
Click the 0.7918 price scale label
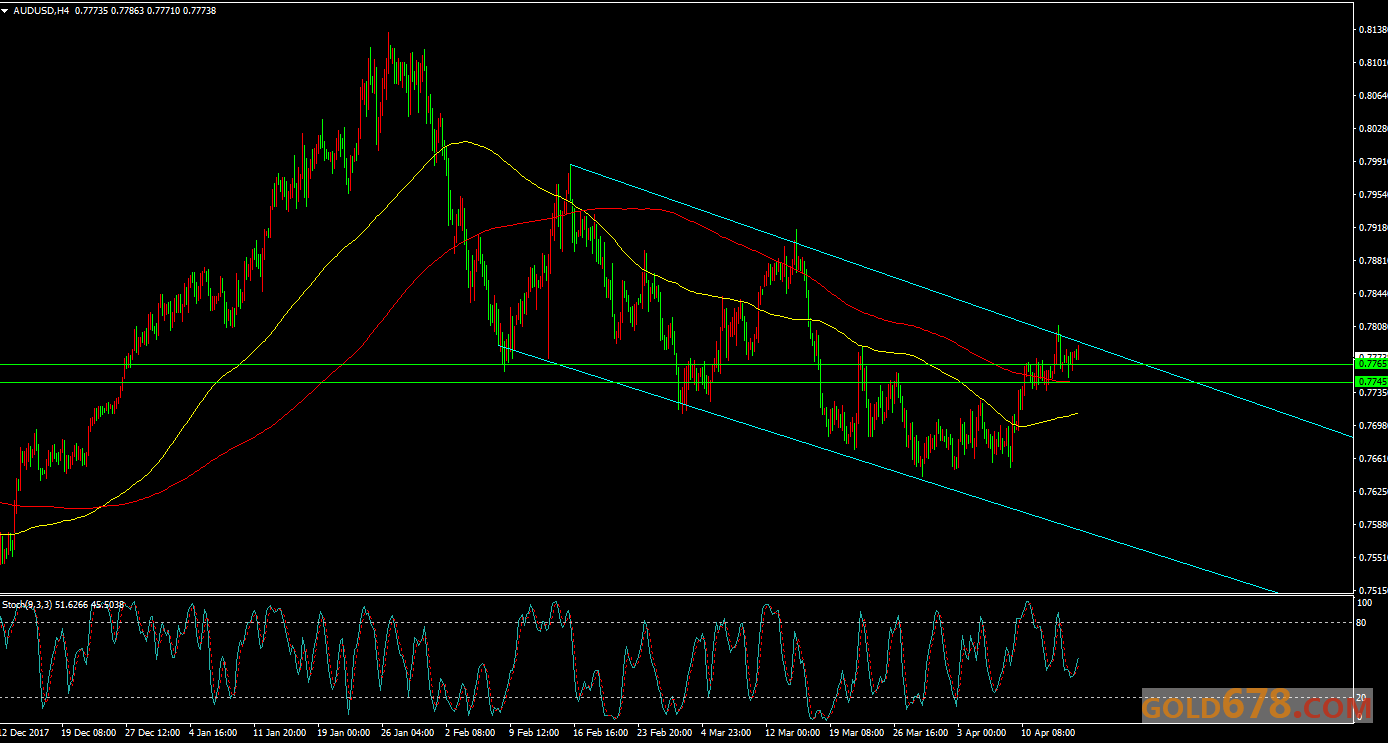(x=1373, y=228)
